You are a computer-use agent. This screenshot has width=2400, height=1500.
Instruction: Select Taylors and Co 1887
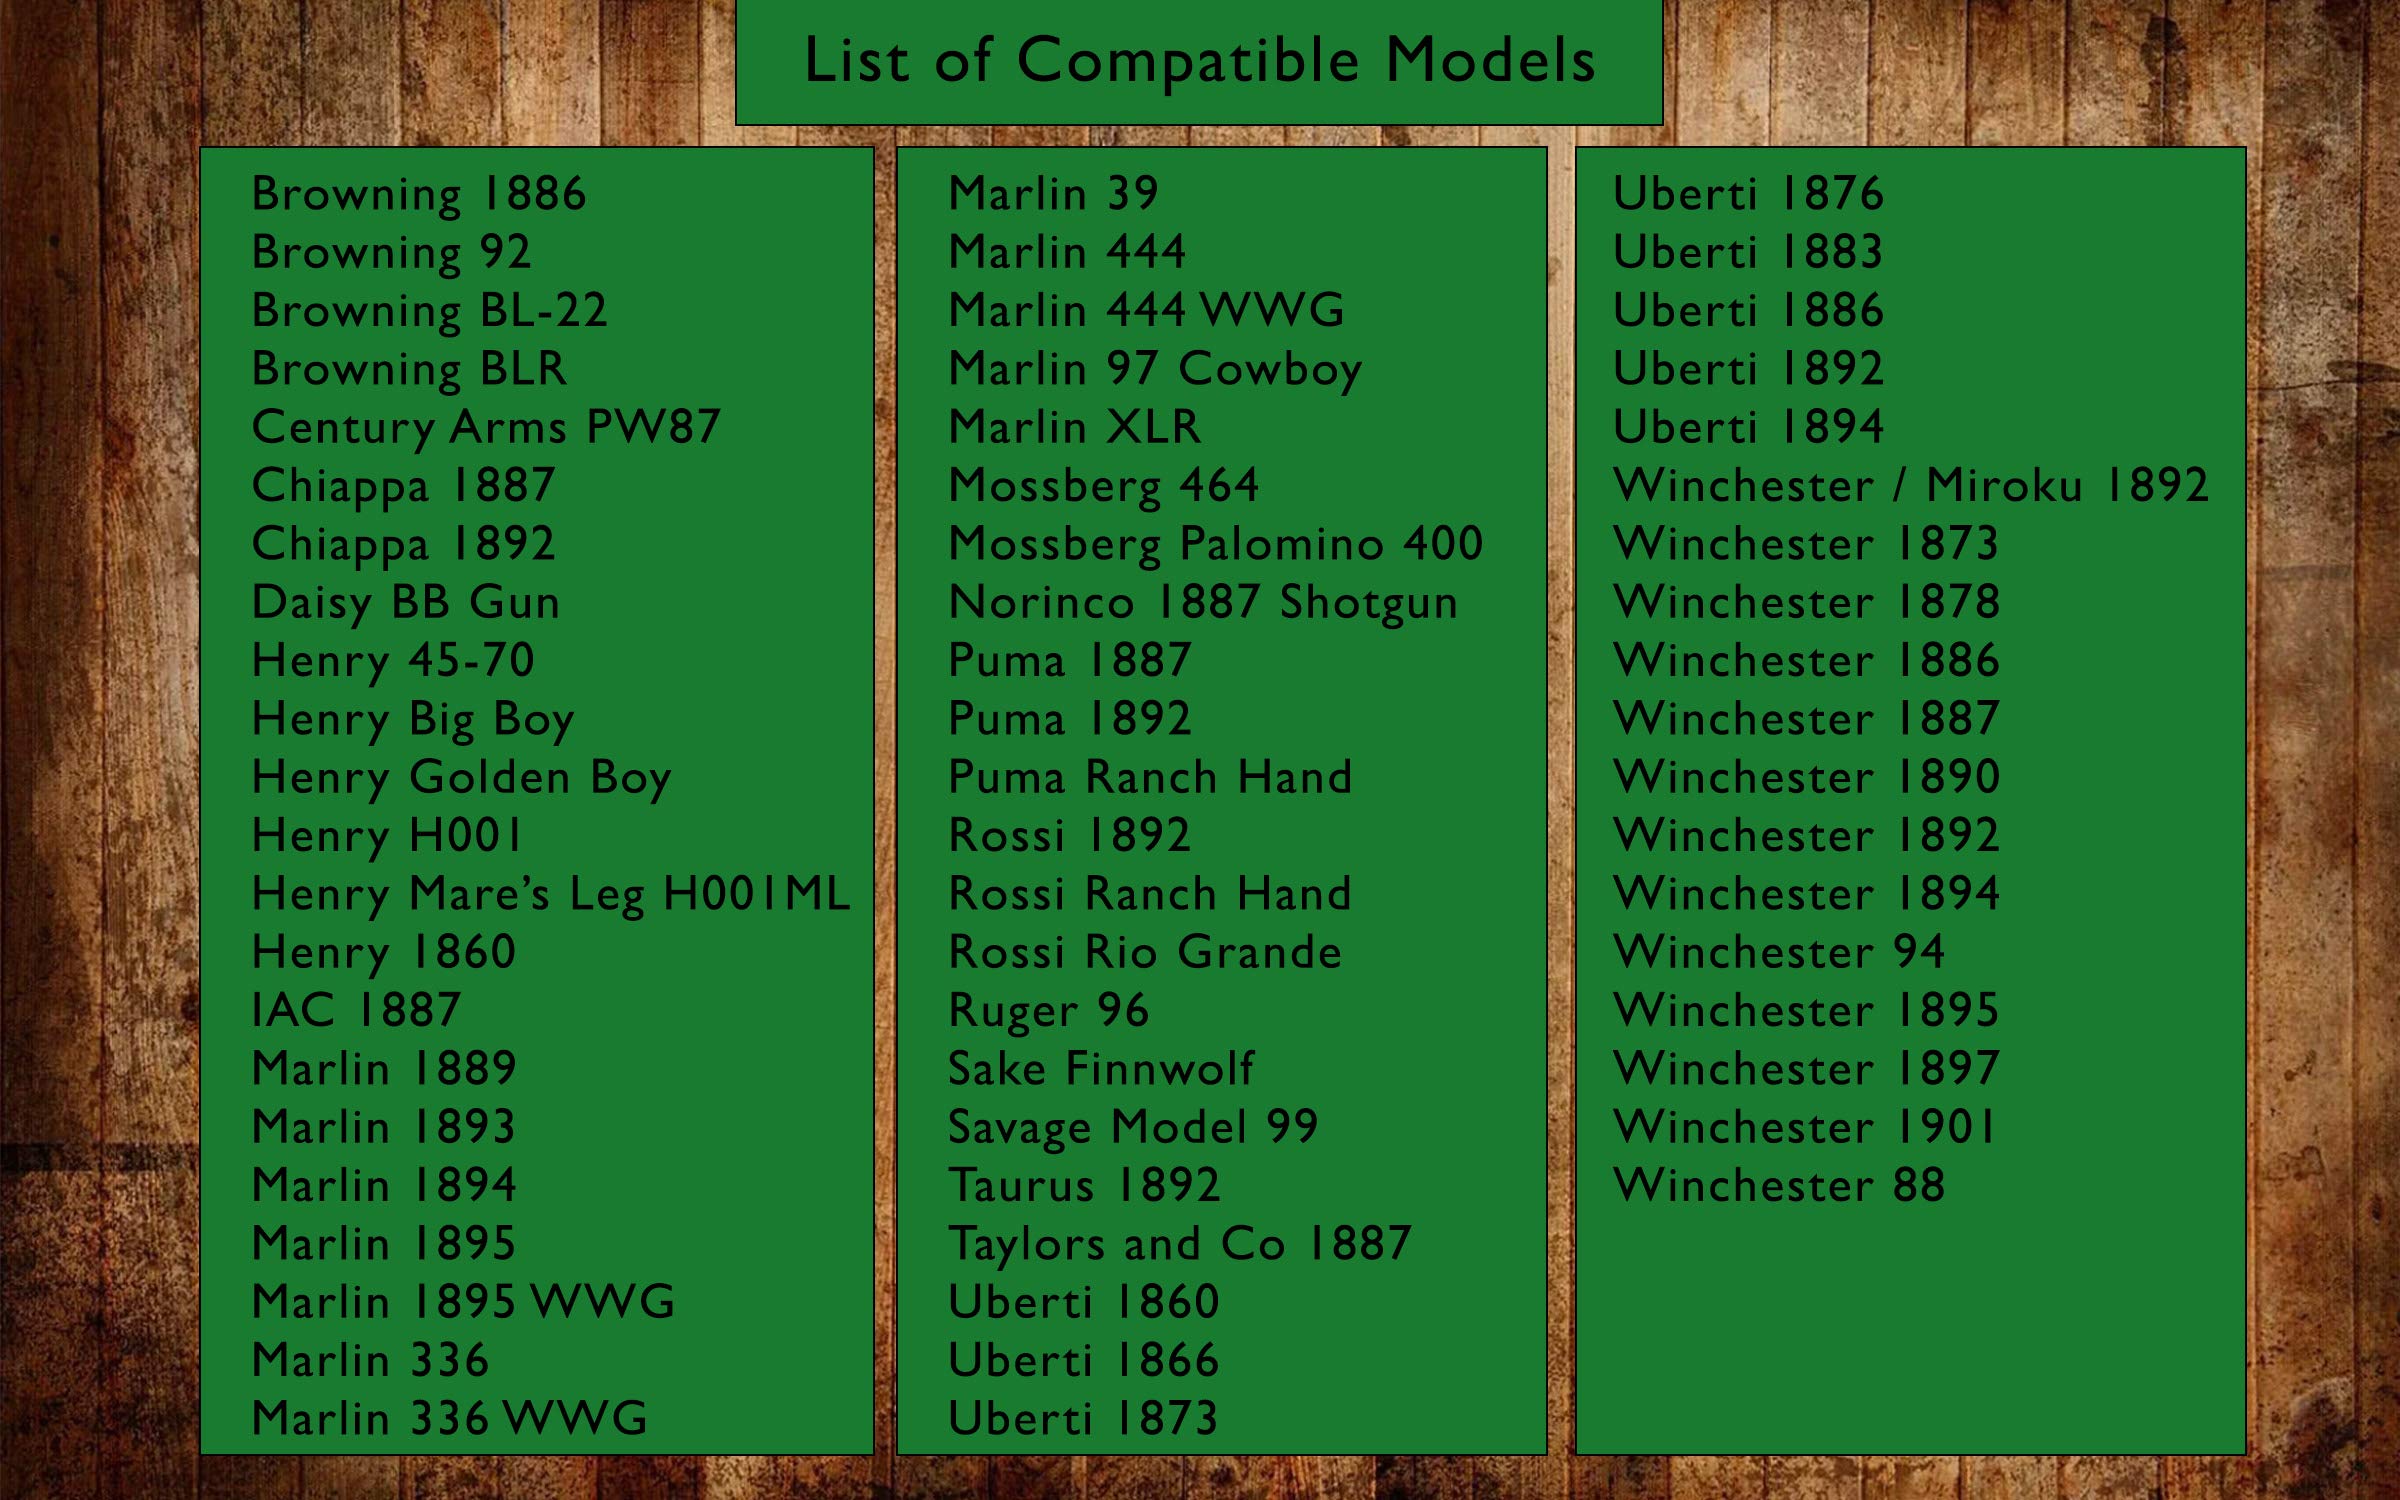pos(1179,1244)
